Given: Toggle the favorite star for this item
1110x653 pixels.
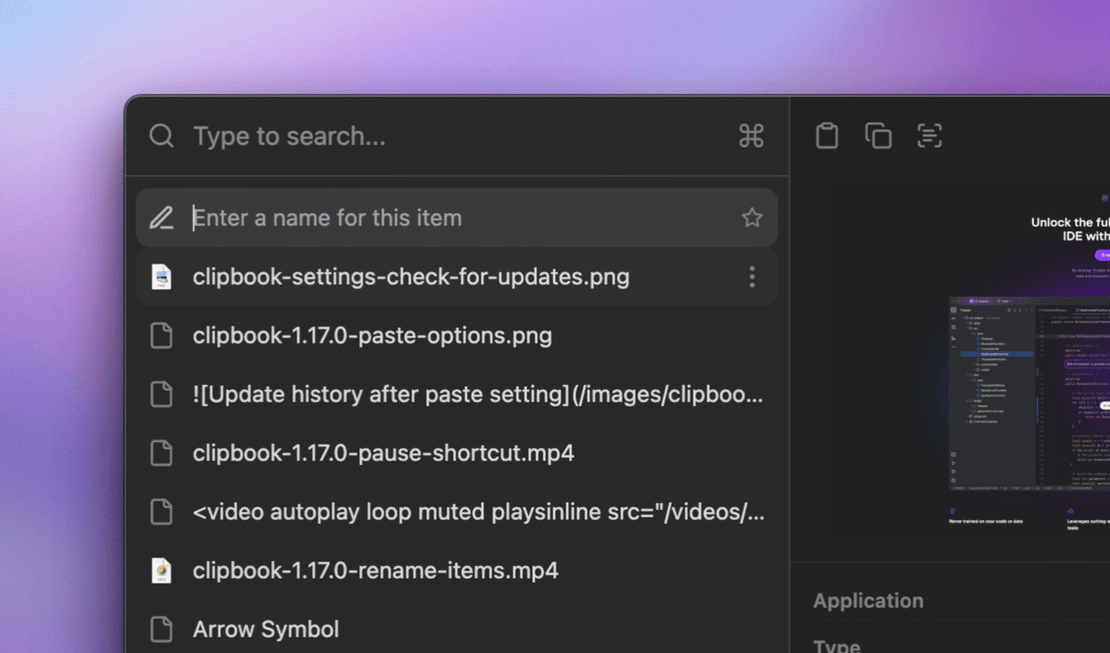Looking at the screenshot, I should tap(752, 217).
